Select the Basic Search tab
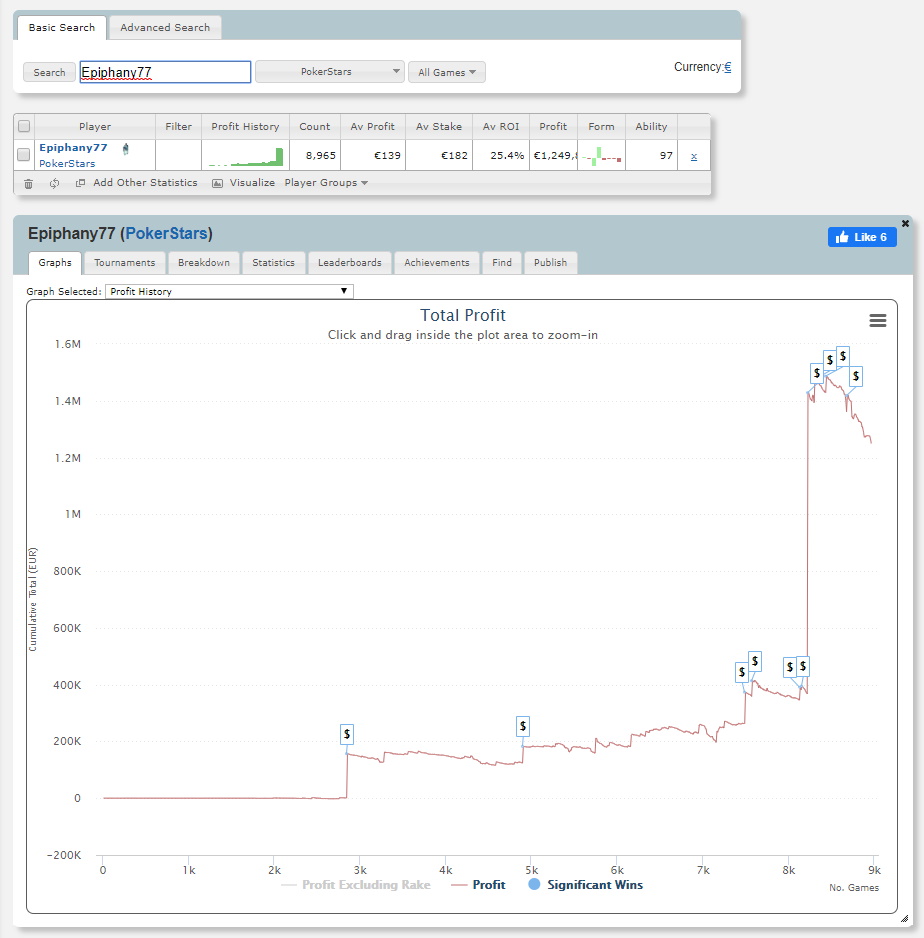This screenshot has height=938, width=924. [62, 28]
